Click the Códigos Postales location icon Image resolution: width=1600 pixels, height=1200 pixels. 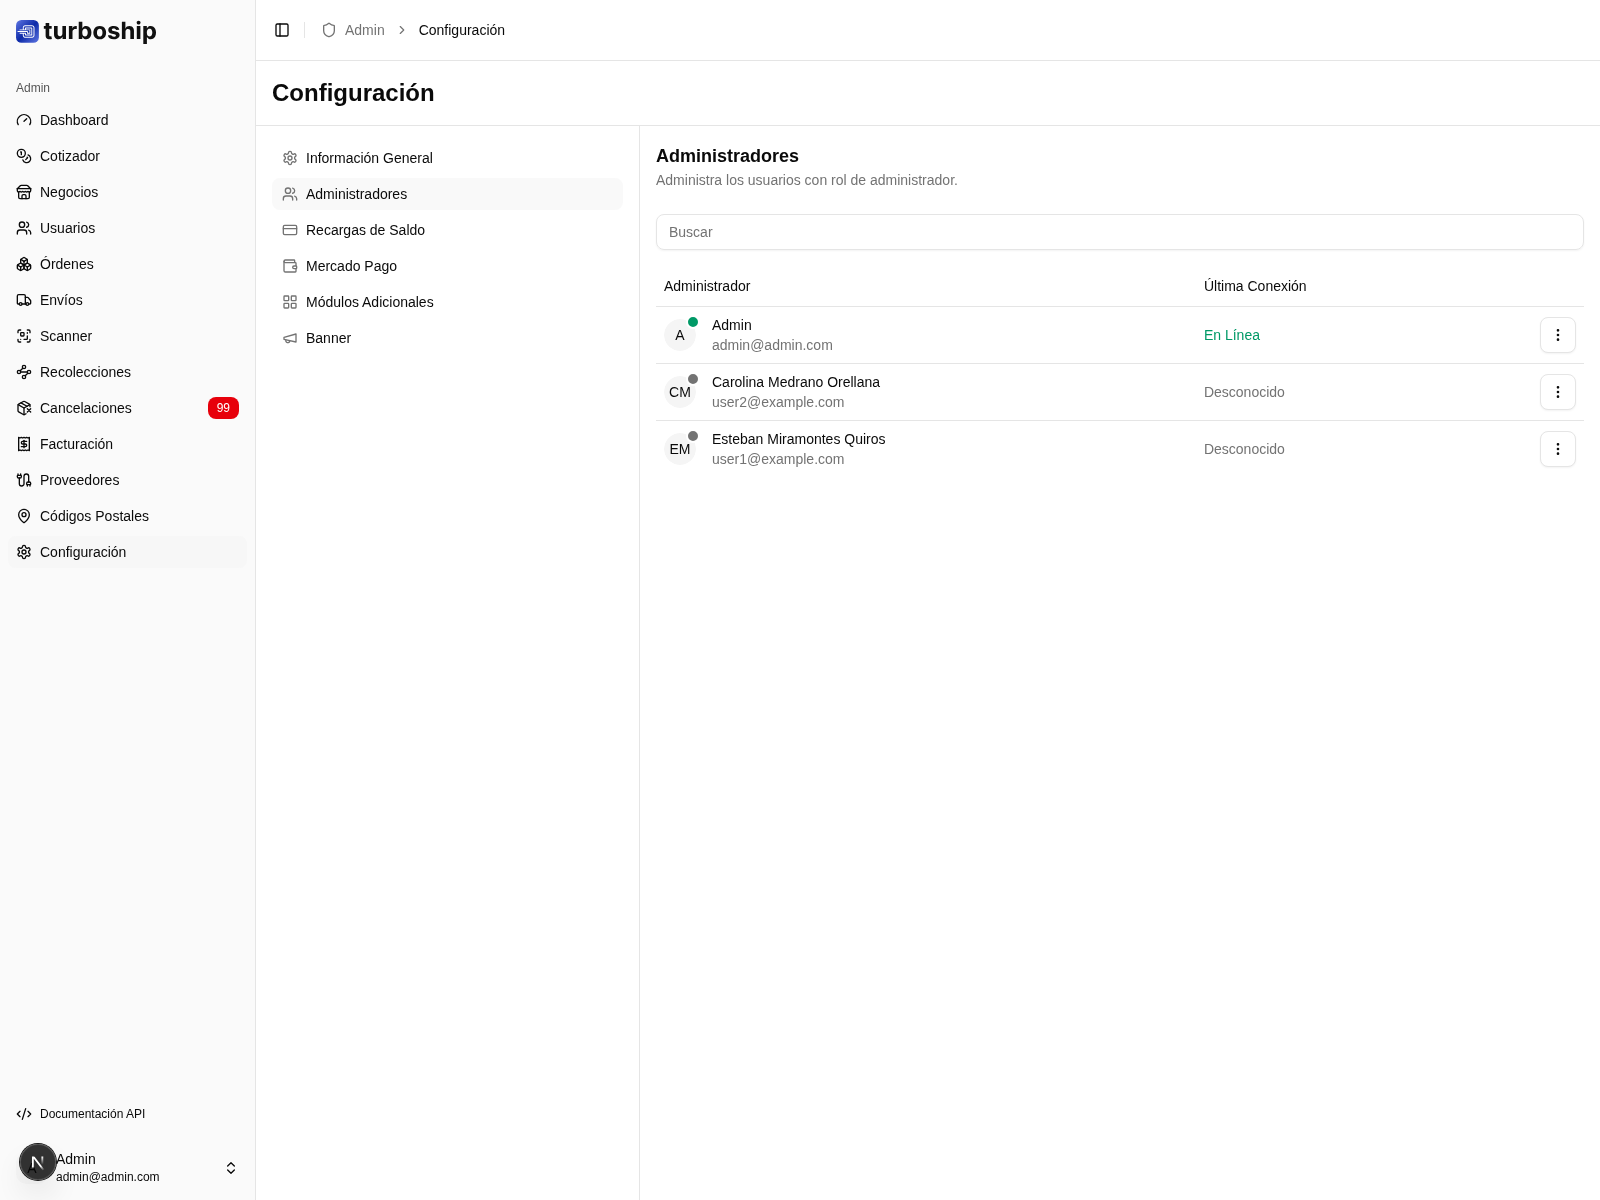point(24,516)
